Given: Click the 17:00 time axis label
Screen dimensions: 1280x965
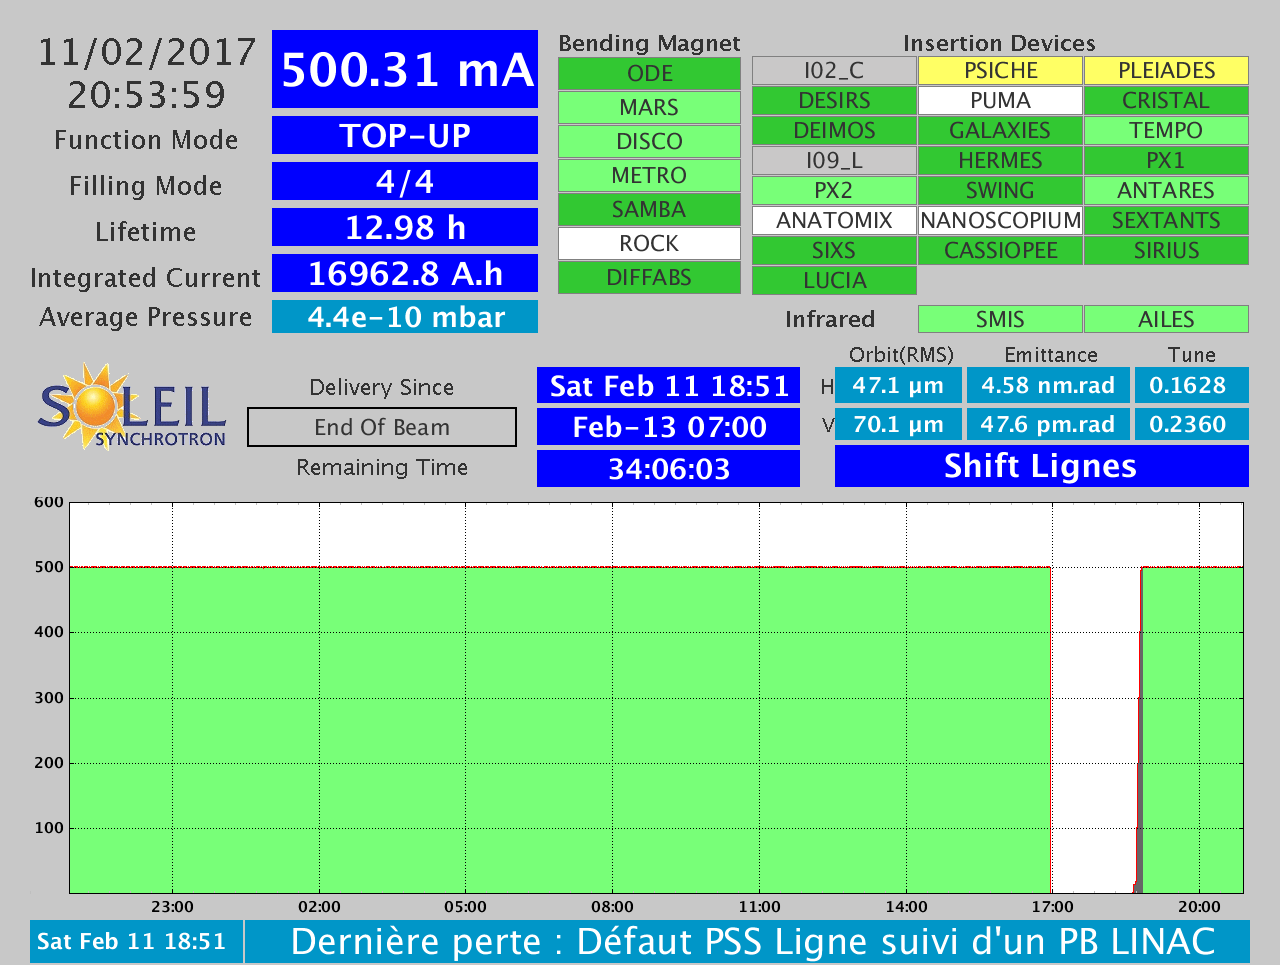Looking at the screenshot, I should click(1052, 907).
